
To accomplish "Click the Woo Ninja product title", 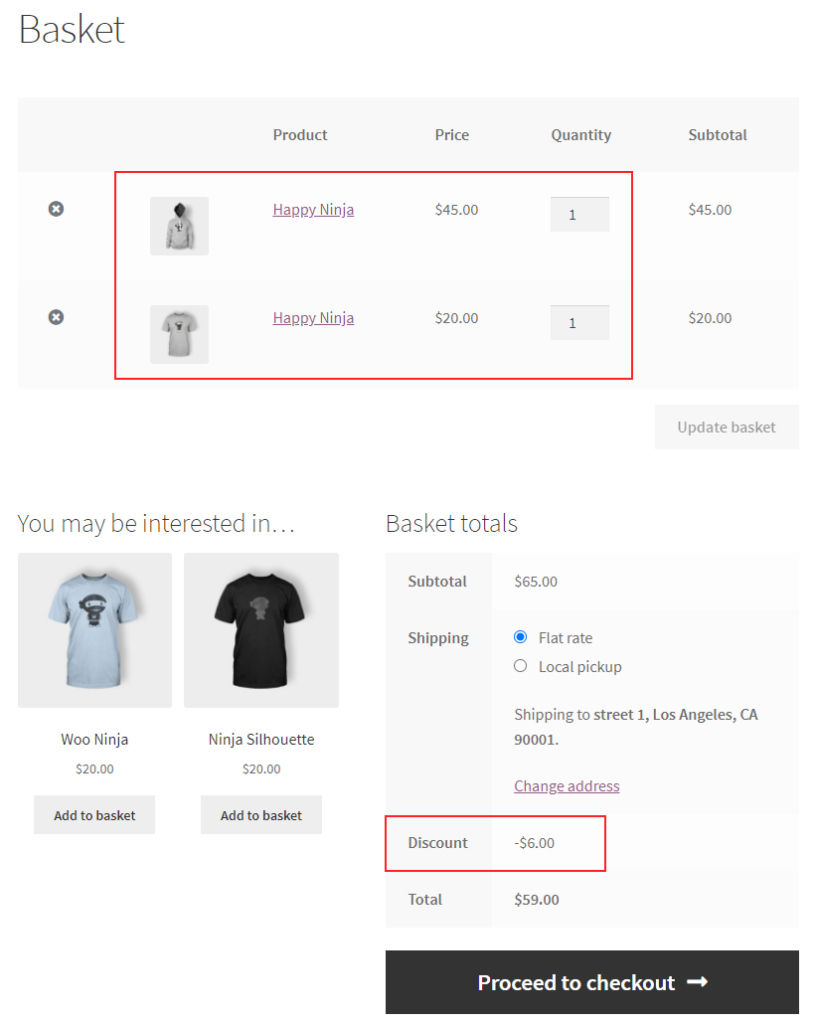I will point(94,739).
